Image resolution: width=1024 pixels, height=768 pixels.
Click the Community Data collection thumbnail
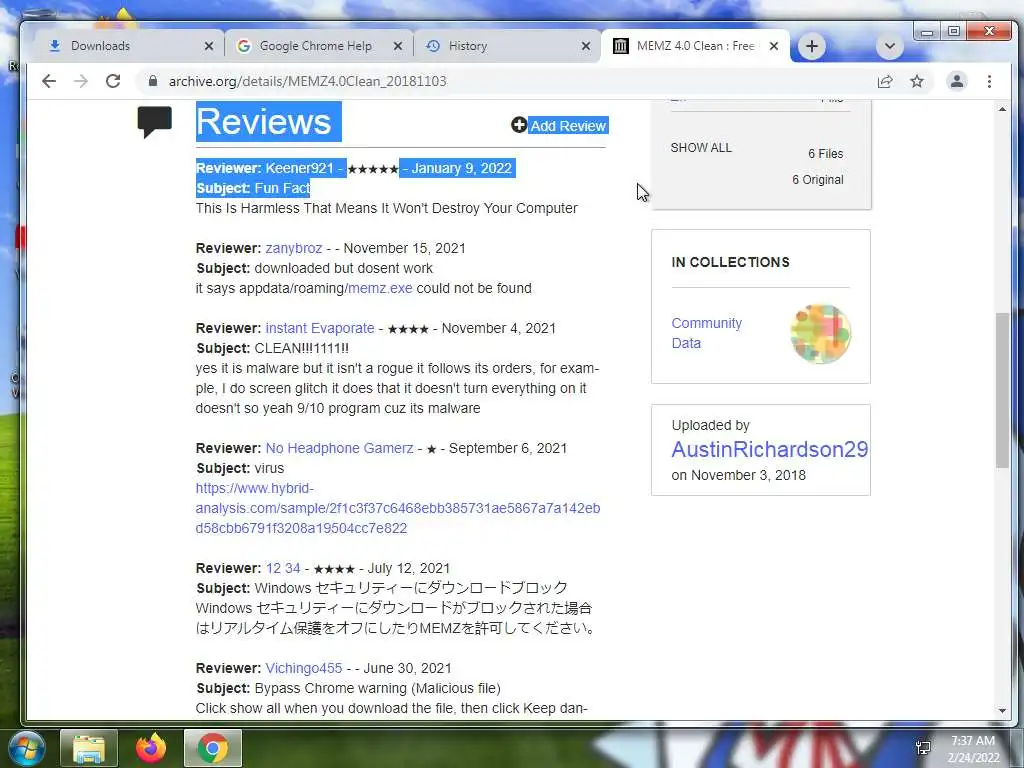820,334
